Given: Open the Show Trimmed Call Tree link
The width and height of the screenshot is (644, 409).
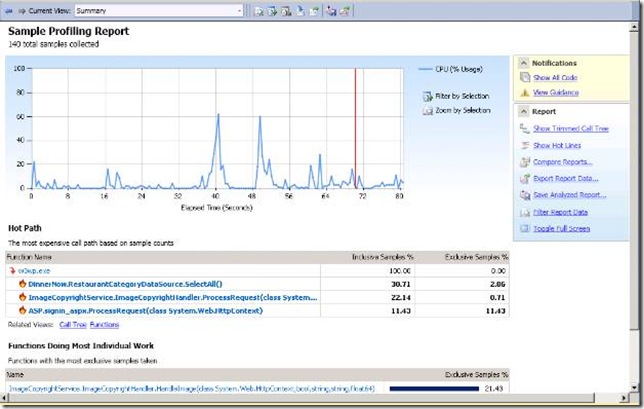Looking at the screenshot, I should [x=571, y=129].
